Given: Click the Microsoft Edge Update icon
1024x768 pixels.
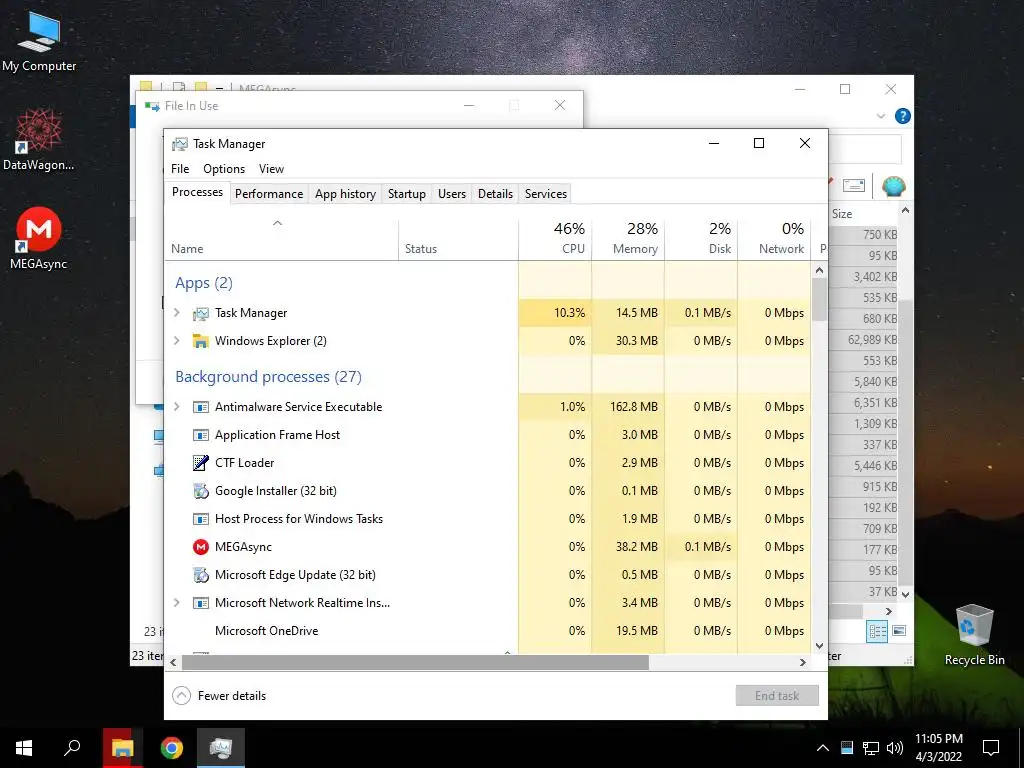Looking at the screenshot, I should (x=200, y=575).
